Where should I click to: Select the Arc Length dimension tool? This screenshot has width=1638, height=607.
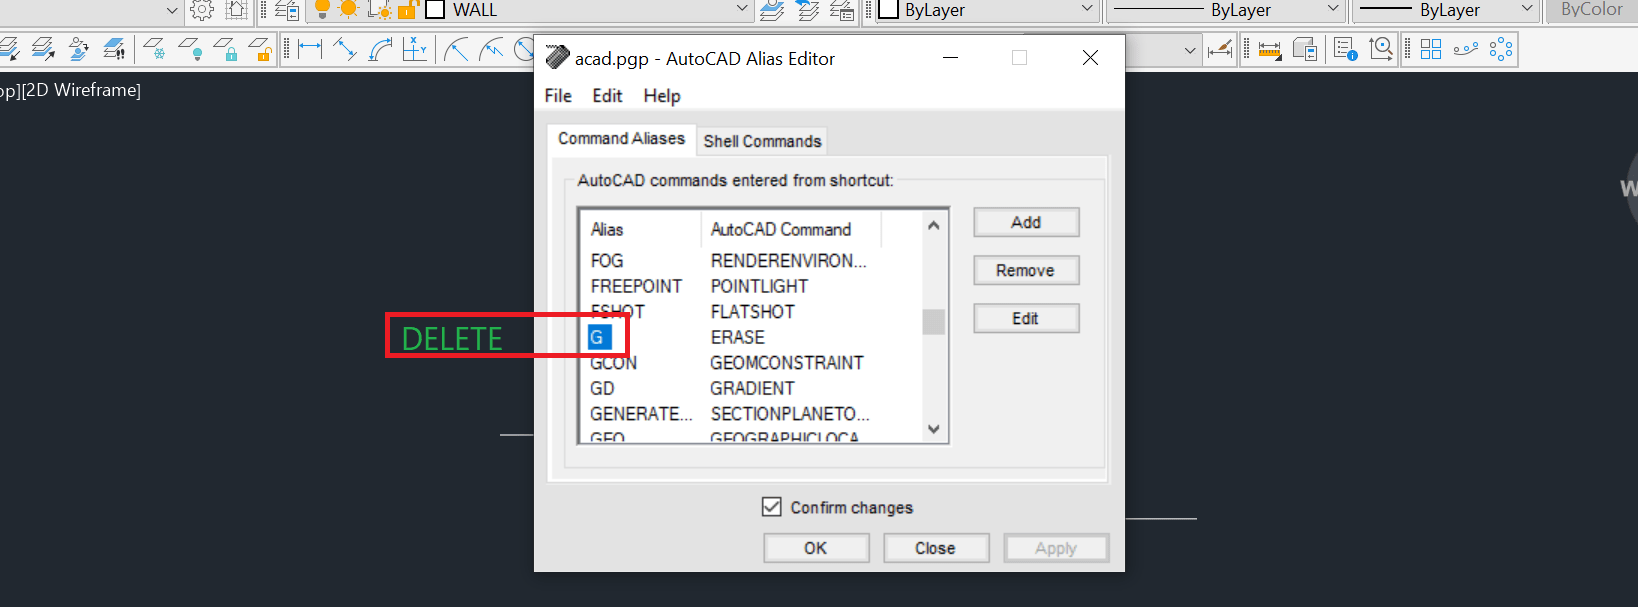pyautogui.click(x=380, y=49)
